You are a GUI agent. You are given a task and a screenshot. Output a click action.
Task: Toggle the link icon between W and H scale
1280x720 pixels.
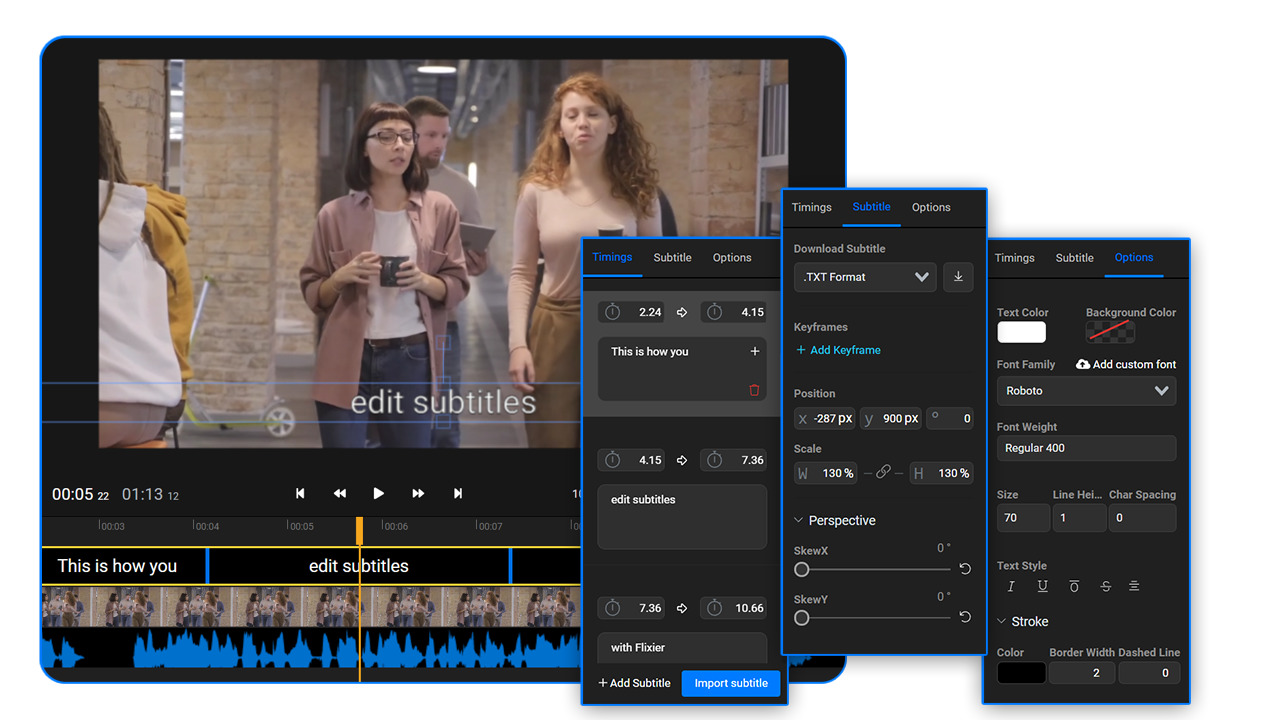[884, 472]
